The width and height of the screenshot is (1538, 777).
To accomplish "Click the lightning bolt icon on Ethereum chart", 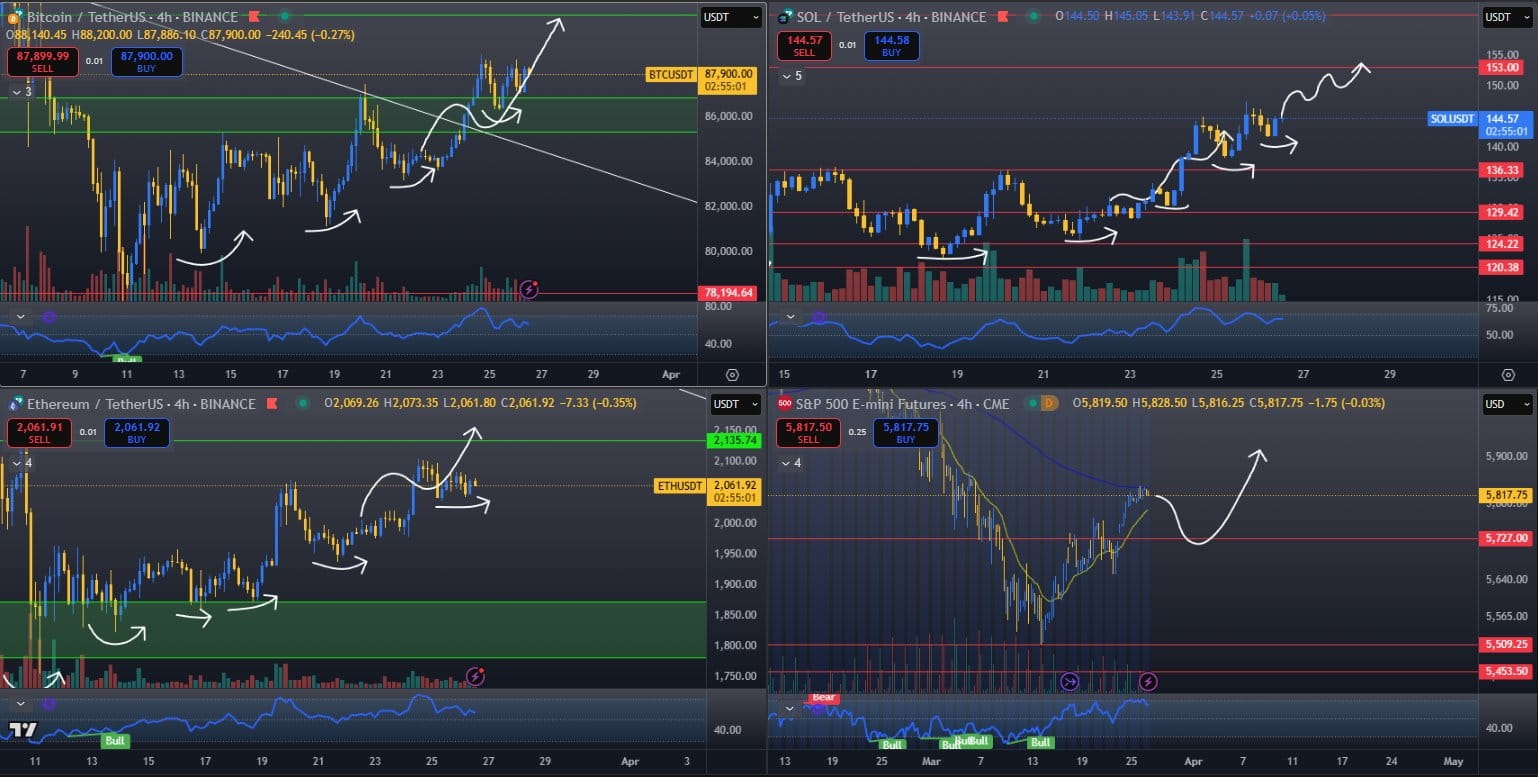I will pyautogui.click(x=475, y=677).
